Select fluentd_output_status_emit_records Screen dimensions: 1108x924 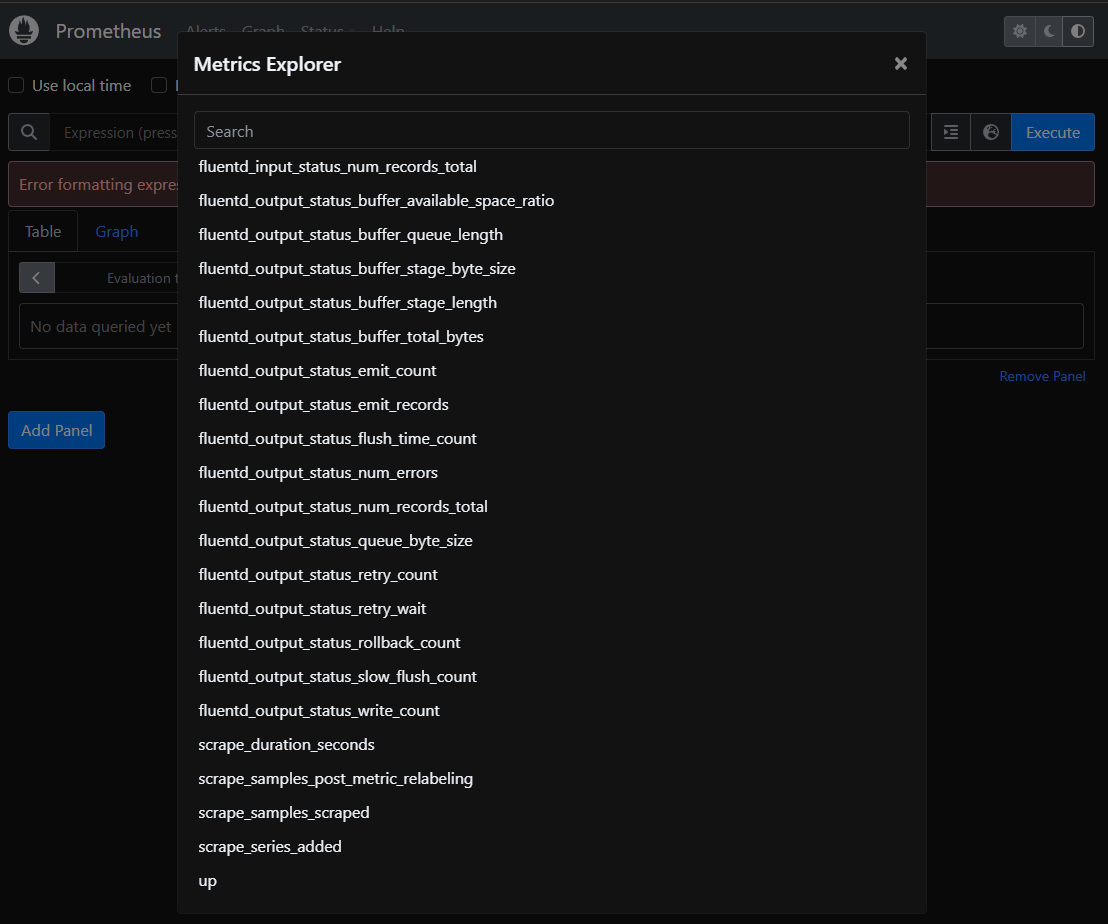[324, 404]
